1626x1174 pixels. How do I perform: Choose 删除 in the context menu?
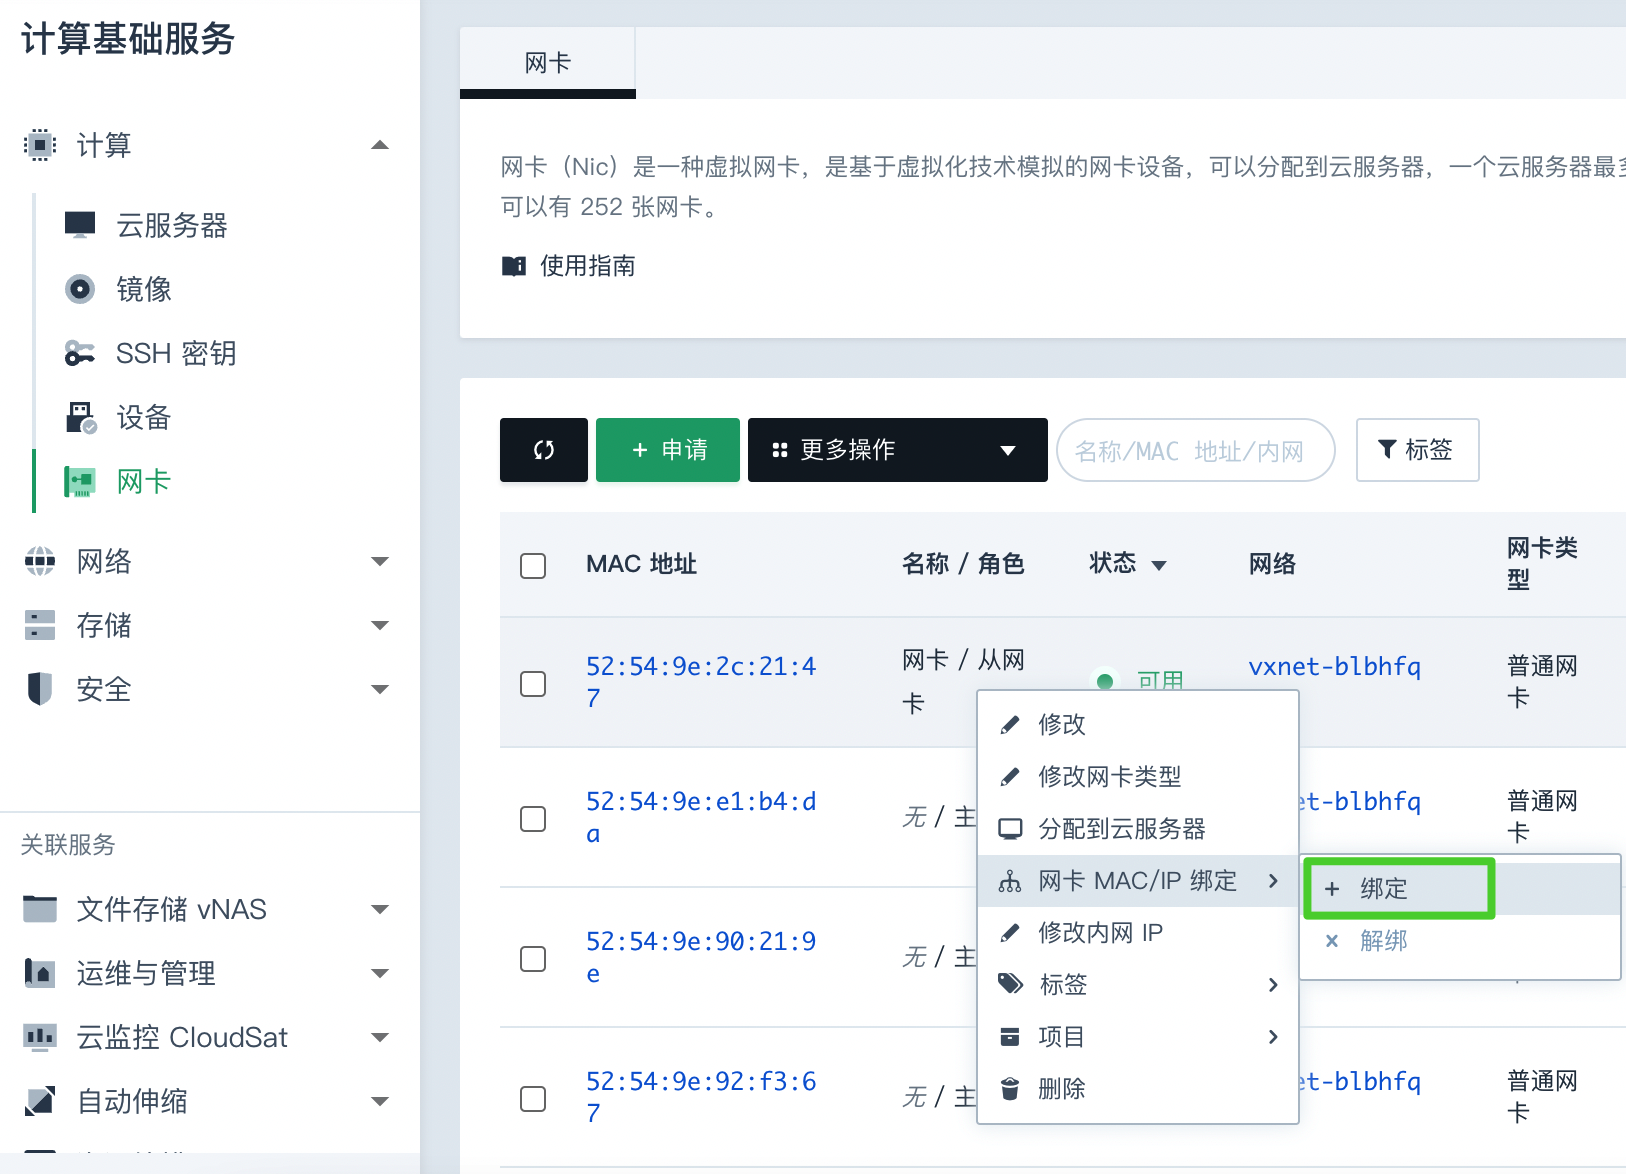tap(1138, 1089)
